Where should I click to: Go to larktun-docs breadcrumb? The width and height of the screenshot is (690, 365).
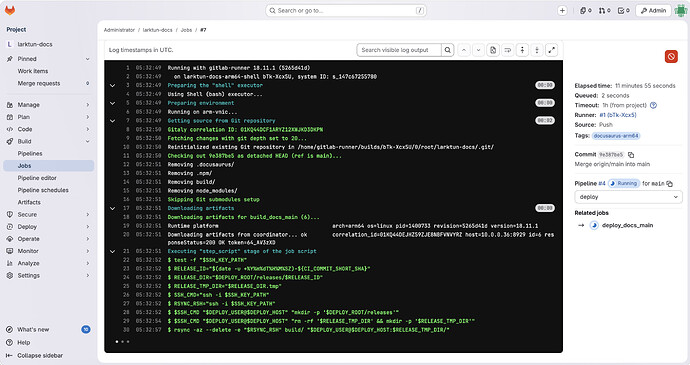[x=158, y=30]
